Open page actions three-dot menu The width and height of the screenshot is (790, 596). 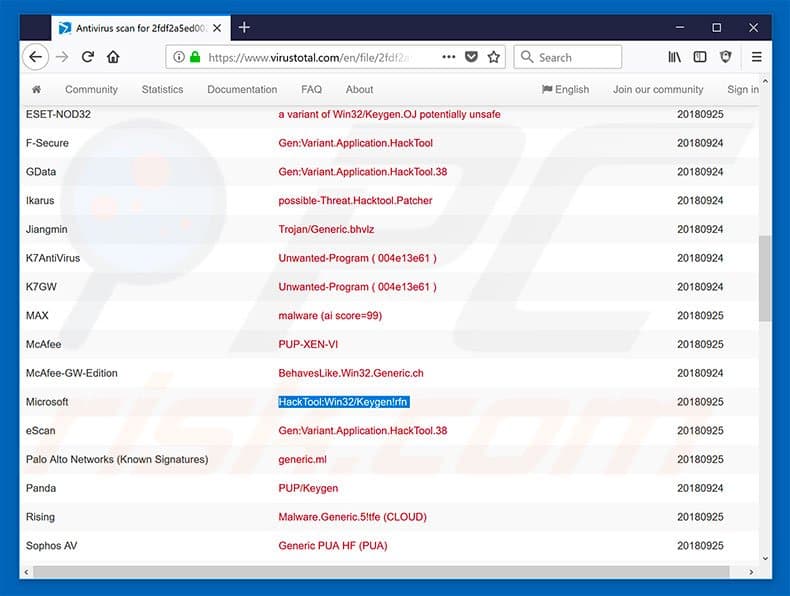(x=448, y=57)
